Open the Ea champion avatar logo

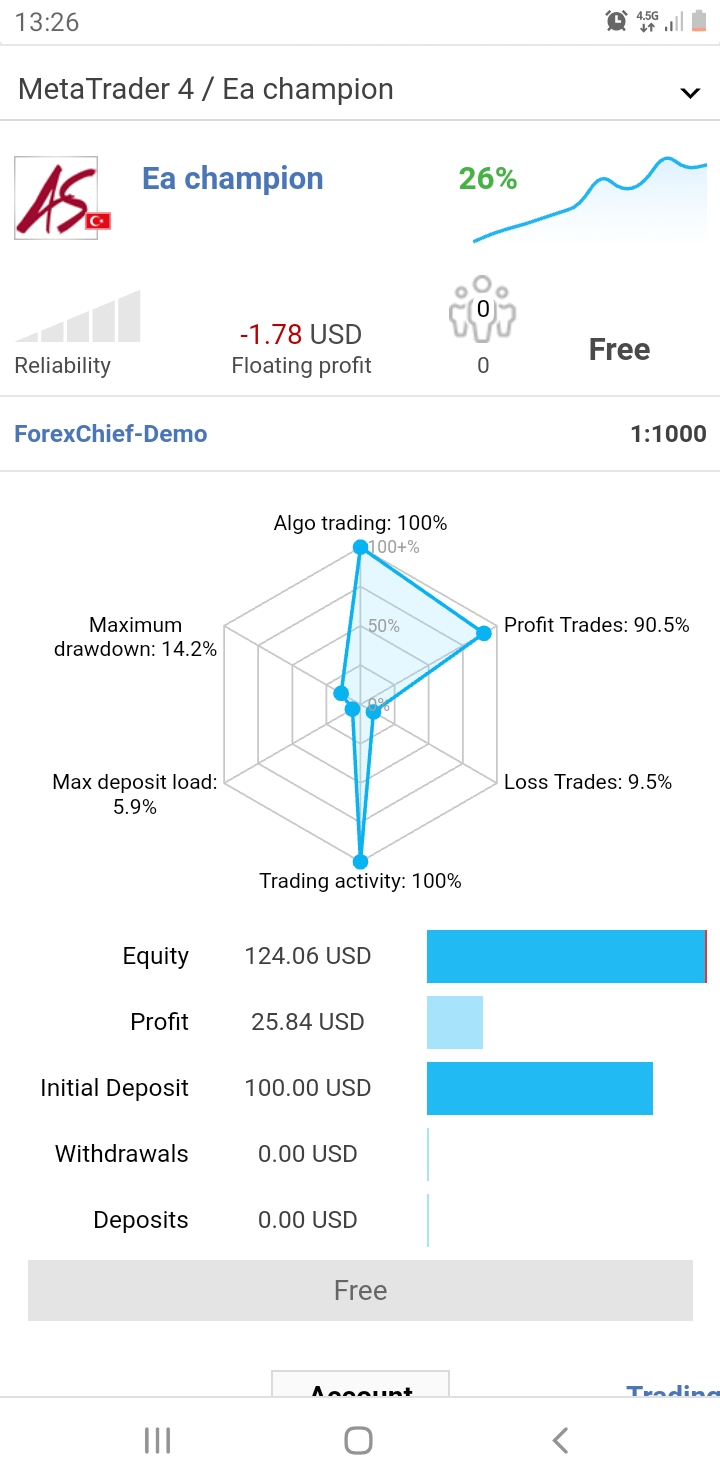[x=57, y=198]
